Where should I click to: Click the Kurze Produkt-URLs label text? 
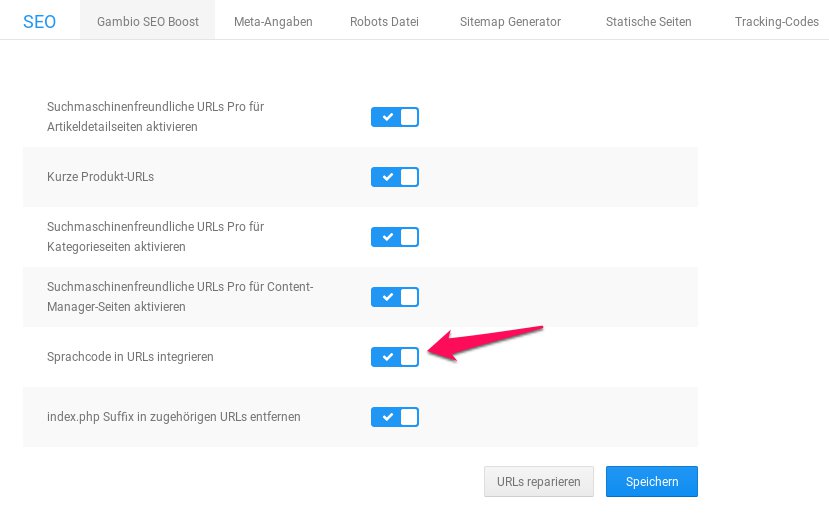[100, 177]
